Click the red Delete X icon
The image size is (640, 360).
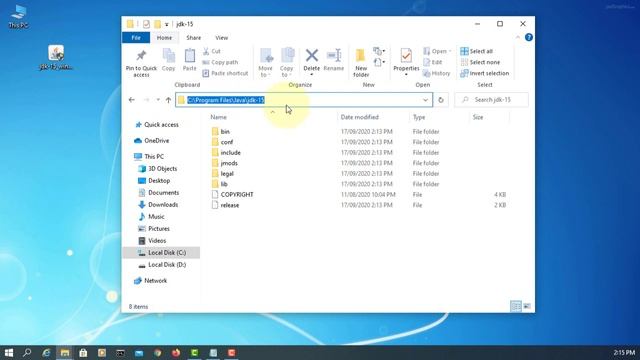click(x=311, y=55)
